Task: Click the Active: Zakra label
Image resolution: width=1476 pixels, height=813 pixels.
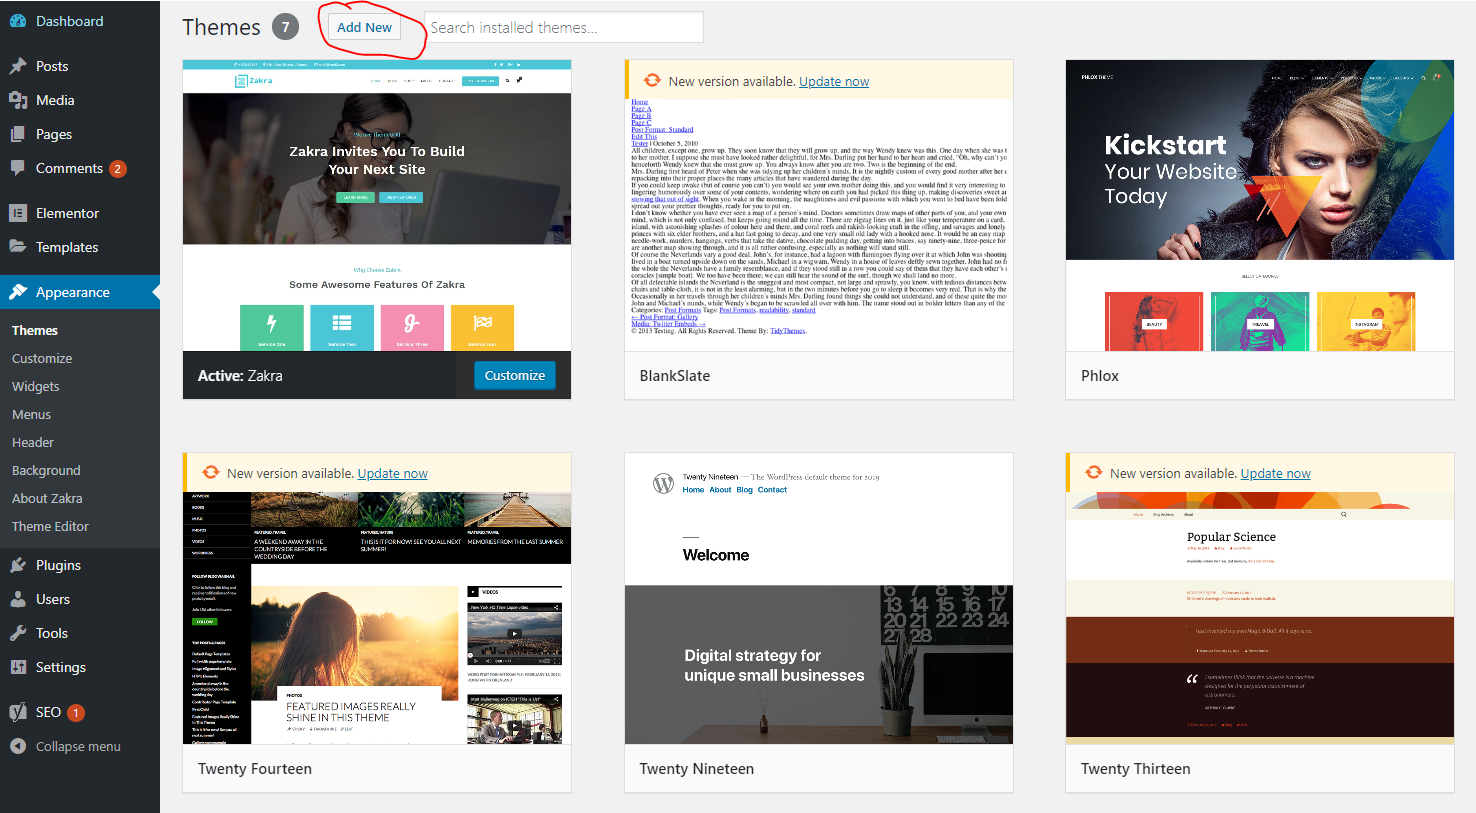Action: coord(240,375)
